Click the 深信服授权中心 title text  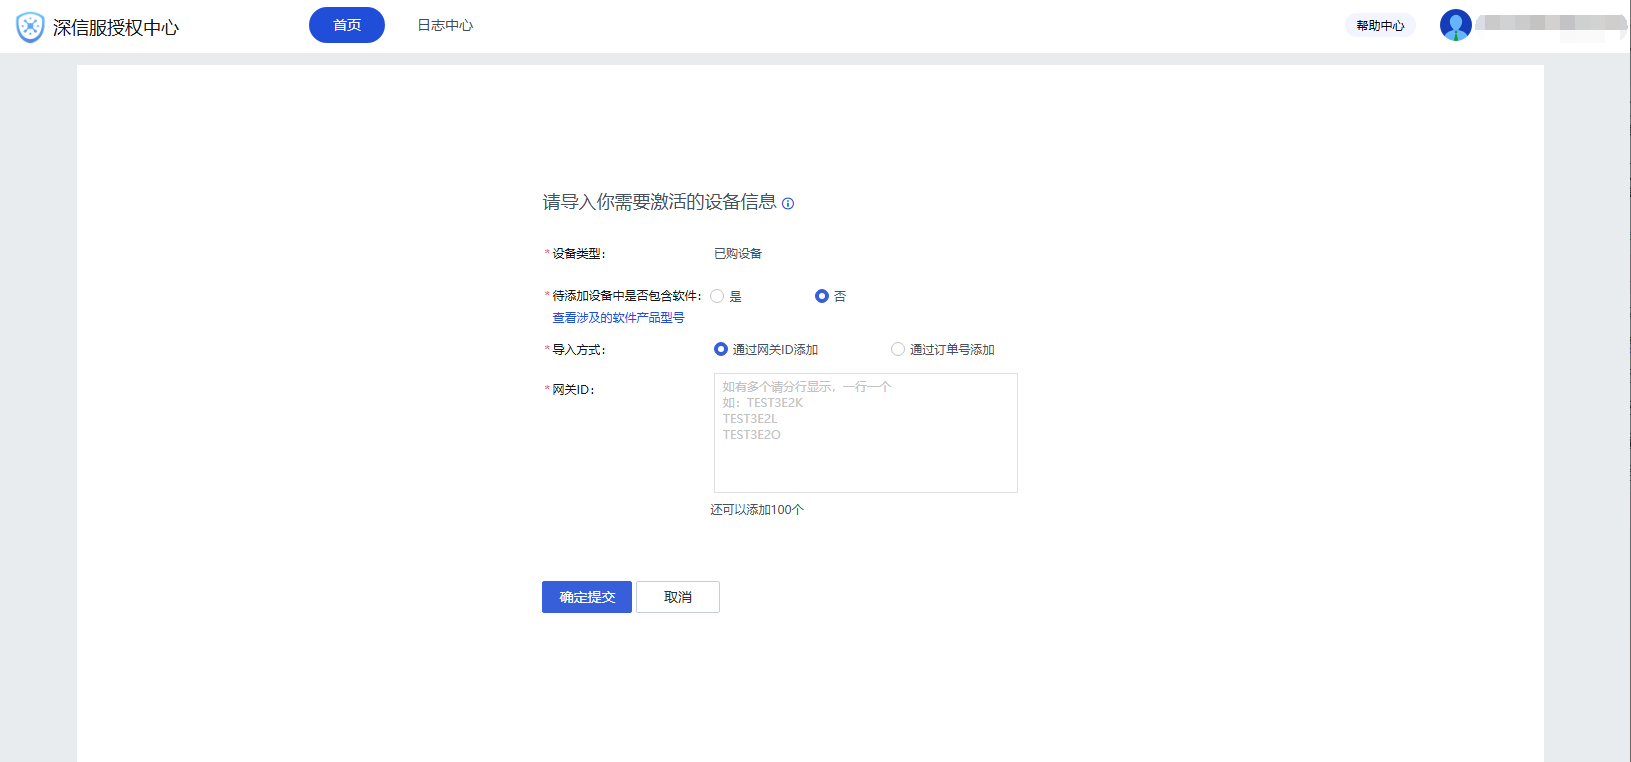pos(115,28)
